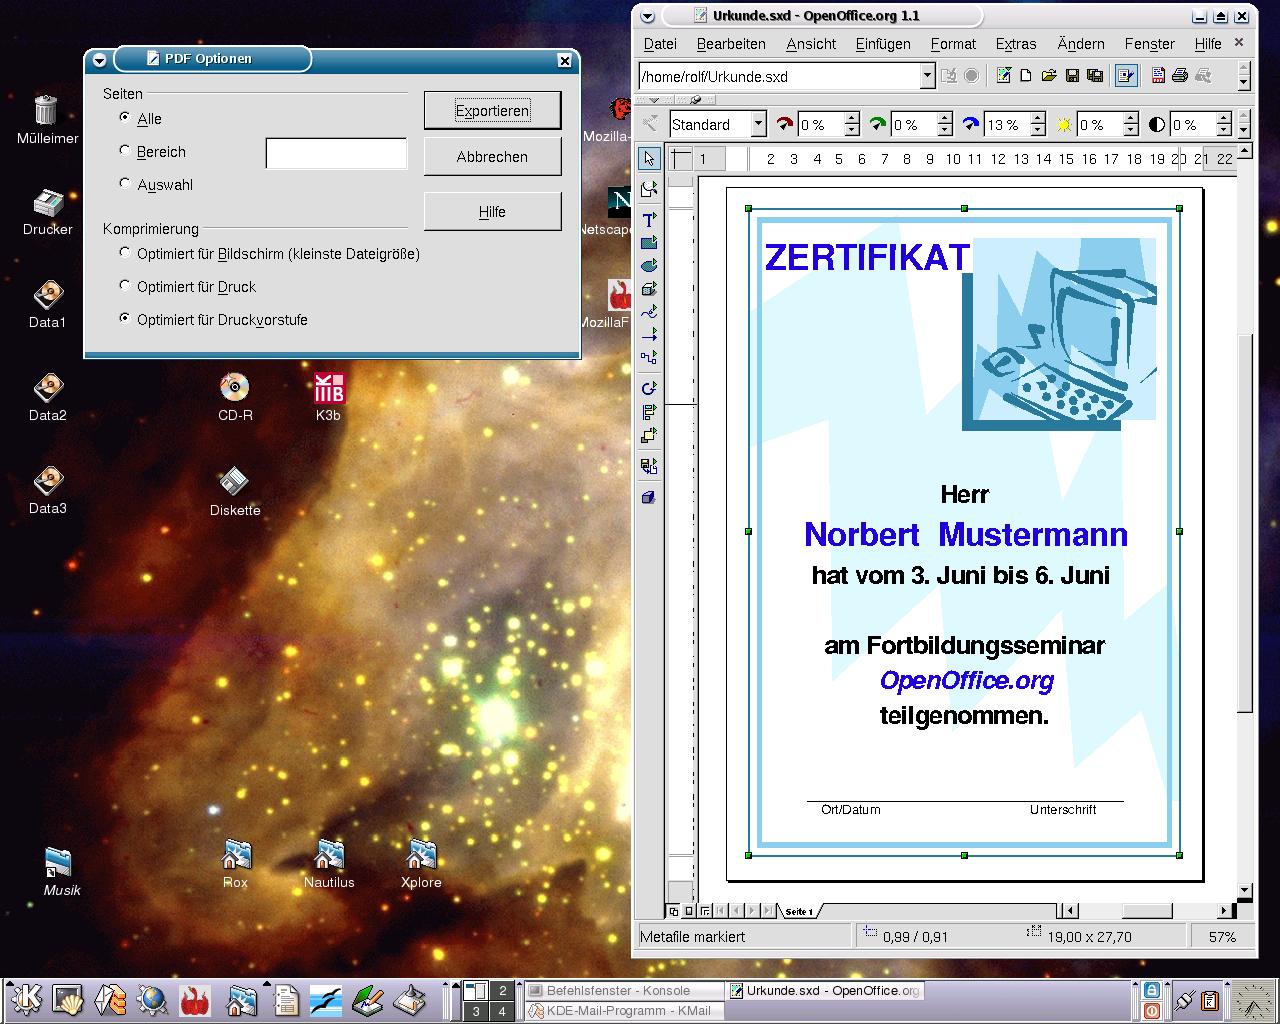
Task: Select Optimiert für Druck compression
Action: pyautogui.click(x=125, y=286)
